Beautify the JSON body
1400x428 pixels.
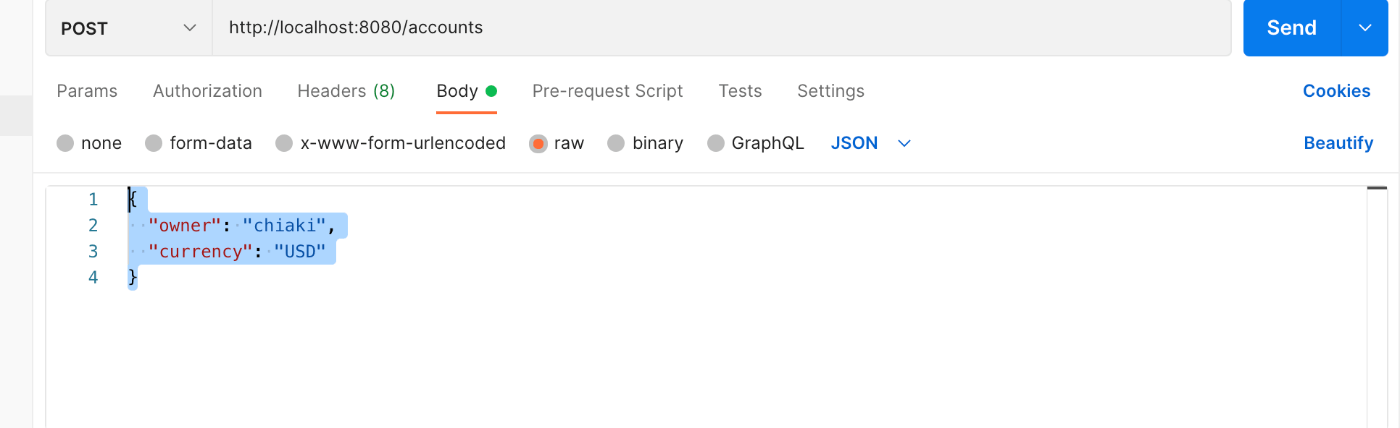point(1338,143)
